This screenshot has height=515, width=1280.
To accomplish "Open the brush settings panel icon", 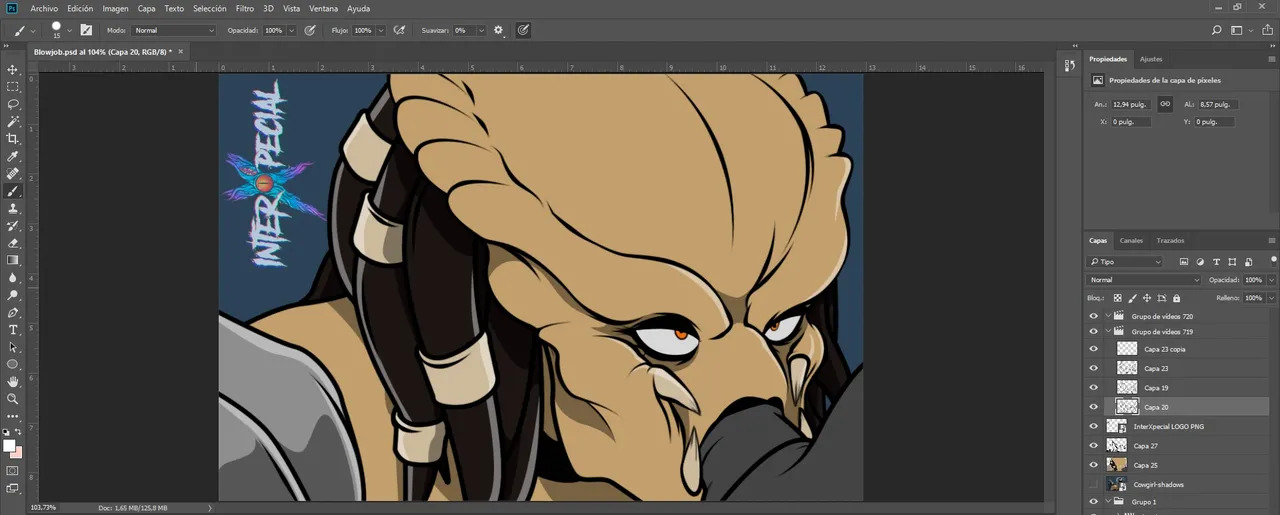I will pos(86,31).
